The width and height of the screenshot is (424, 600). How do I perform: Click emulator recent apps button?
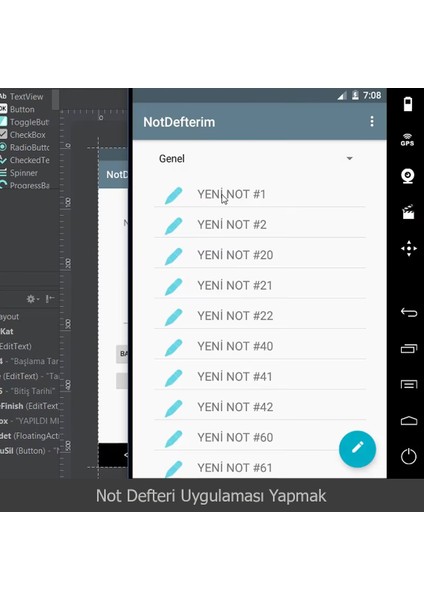click(x=409, y=349)
